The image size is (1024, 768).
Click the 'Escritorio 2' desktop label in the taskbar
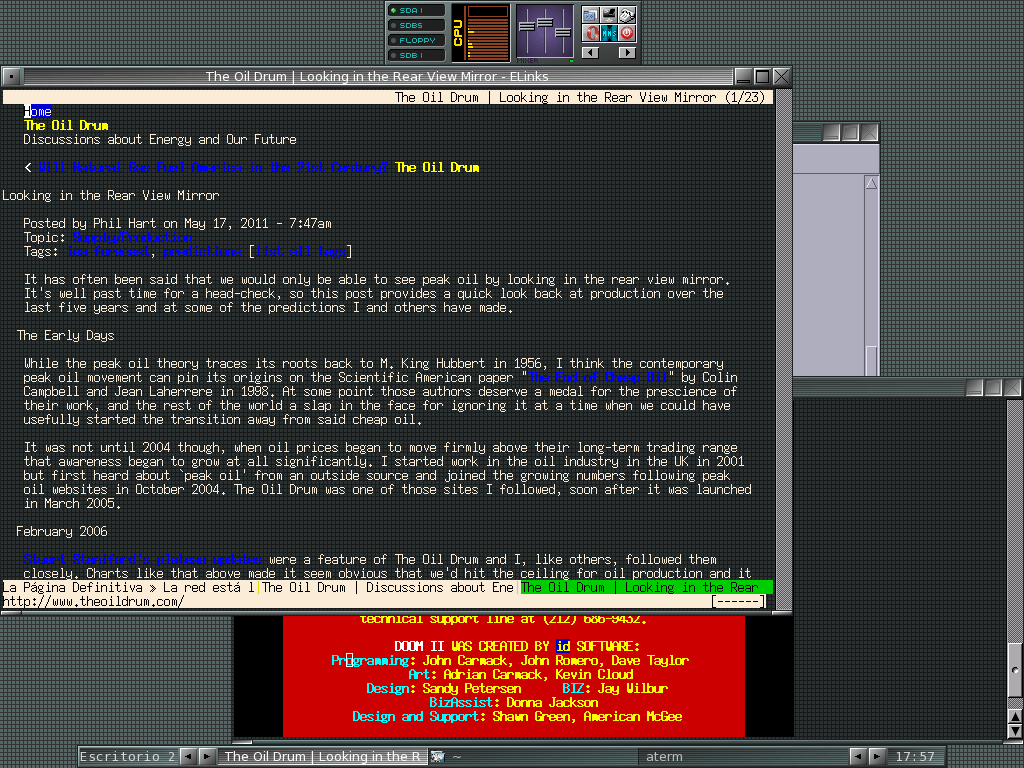[x=127, y=756]
